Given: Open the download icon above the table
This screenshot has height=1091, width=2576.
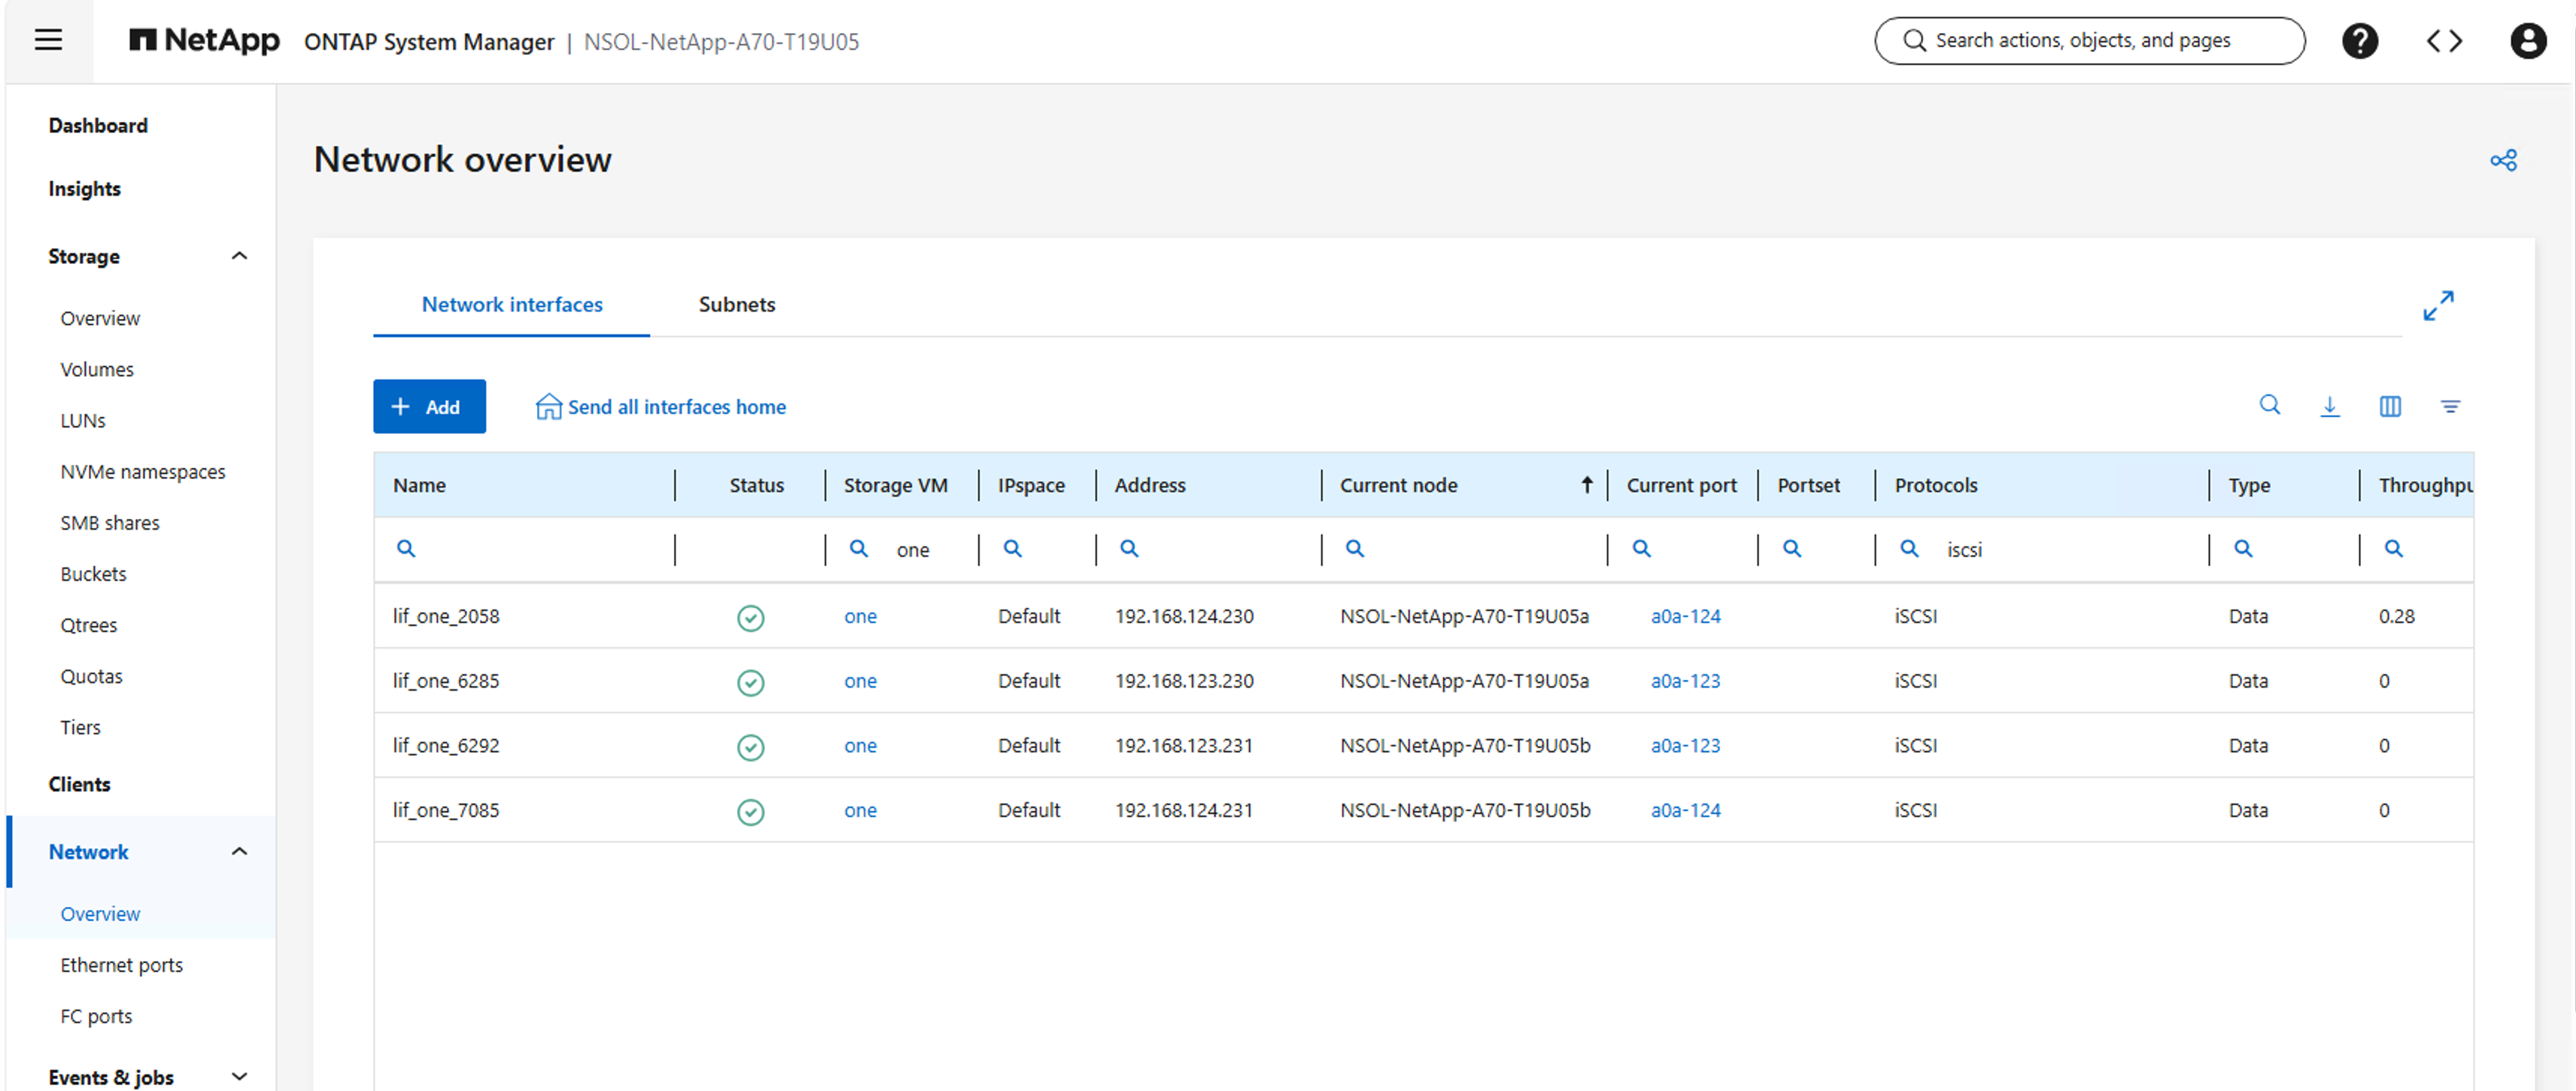Looking at the screenshot, I should (x=2330, y=406).
